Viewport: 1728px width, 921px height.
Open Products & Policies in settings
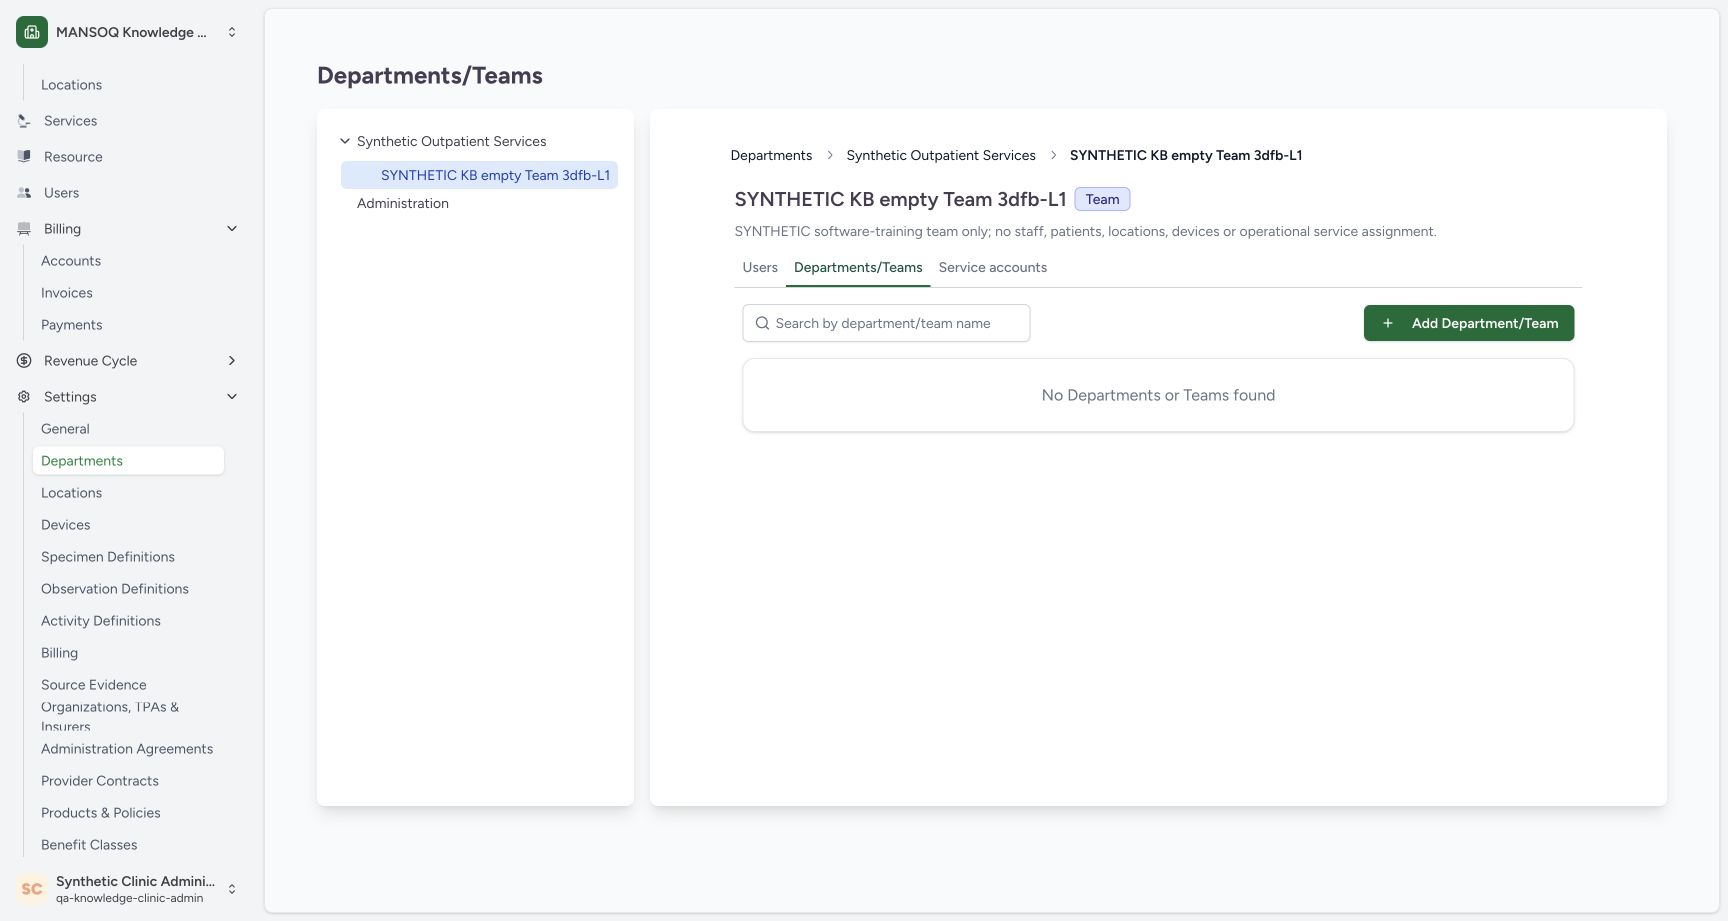[x=101, y=813]
